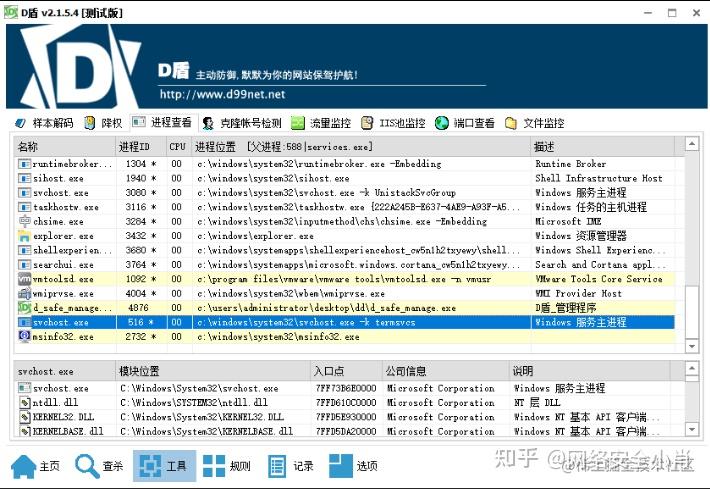Click the chsime.exe process icon
The width and height of the screenshot is (710, 489).
click(24, 221)
